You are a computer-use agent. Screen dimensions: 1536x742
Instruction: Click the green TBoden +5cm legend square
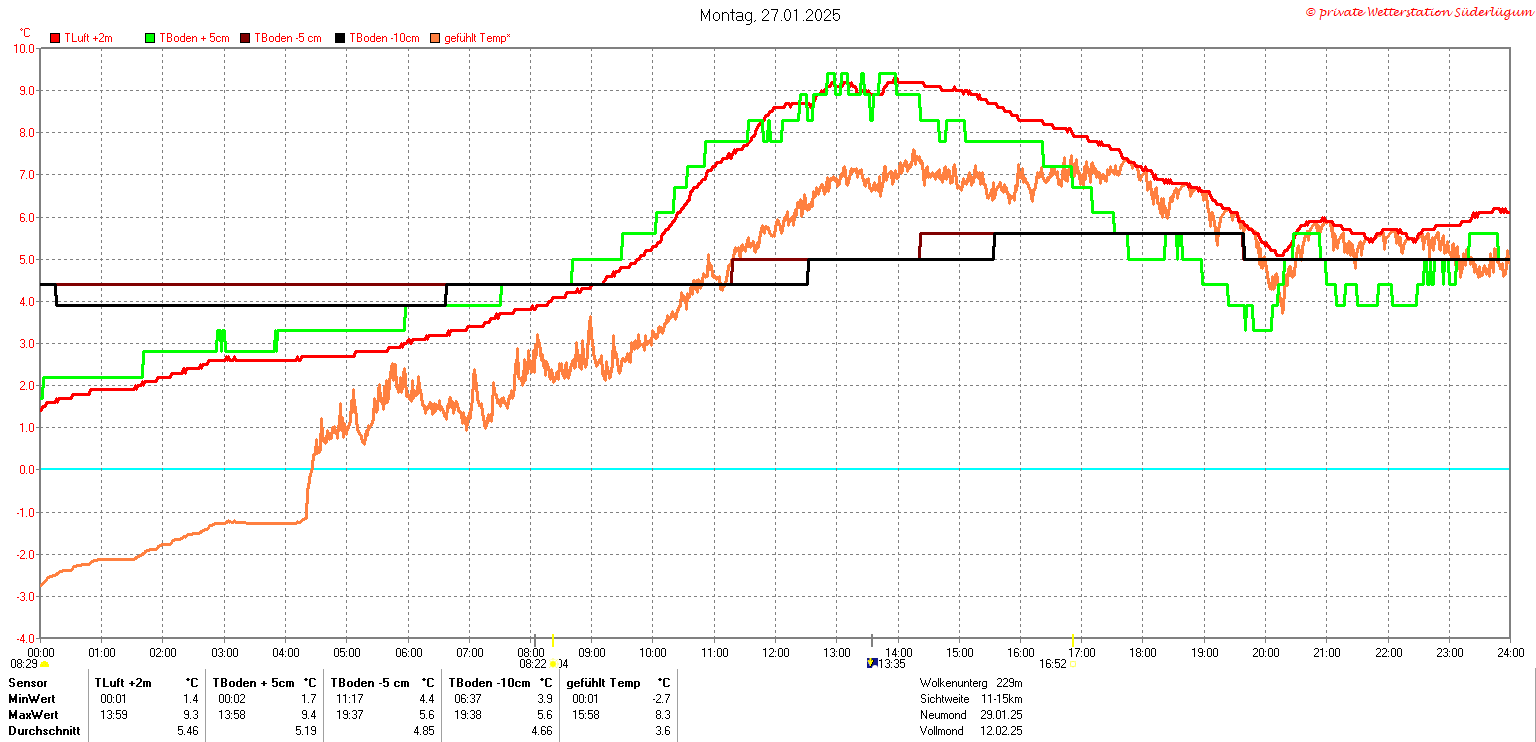(151, 38)
